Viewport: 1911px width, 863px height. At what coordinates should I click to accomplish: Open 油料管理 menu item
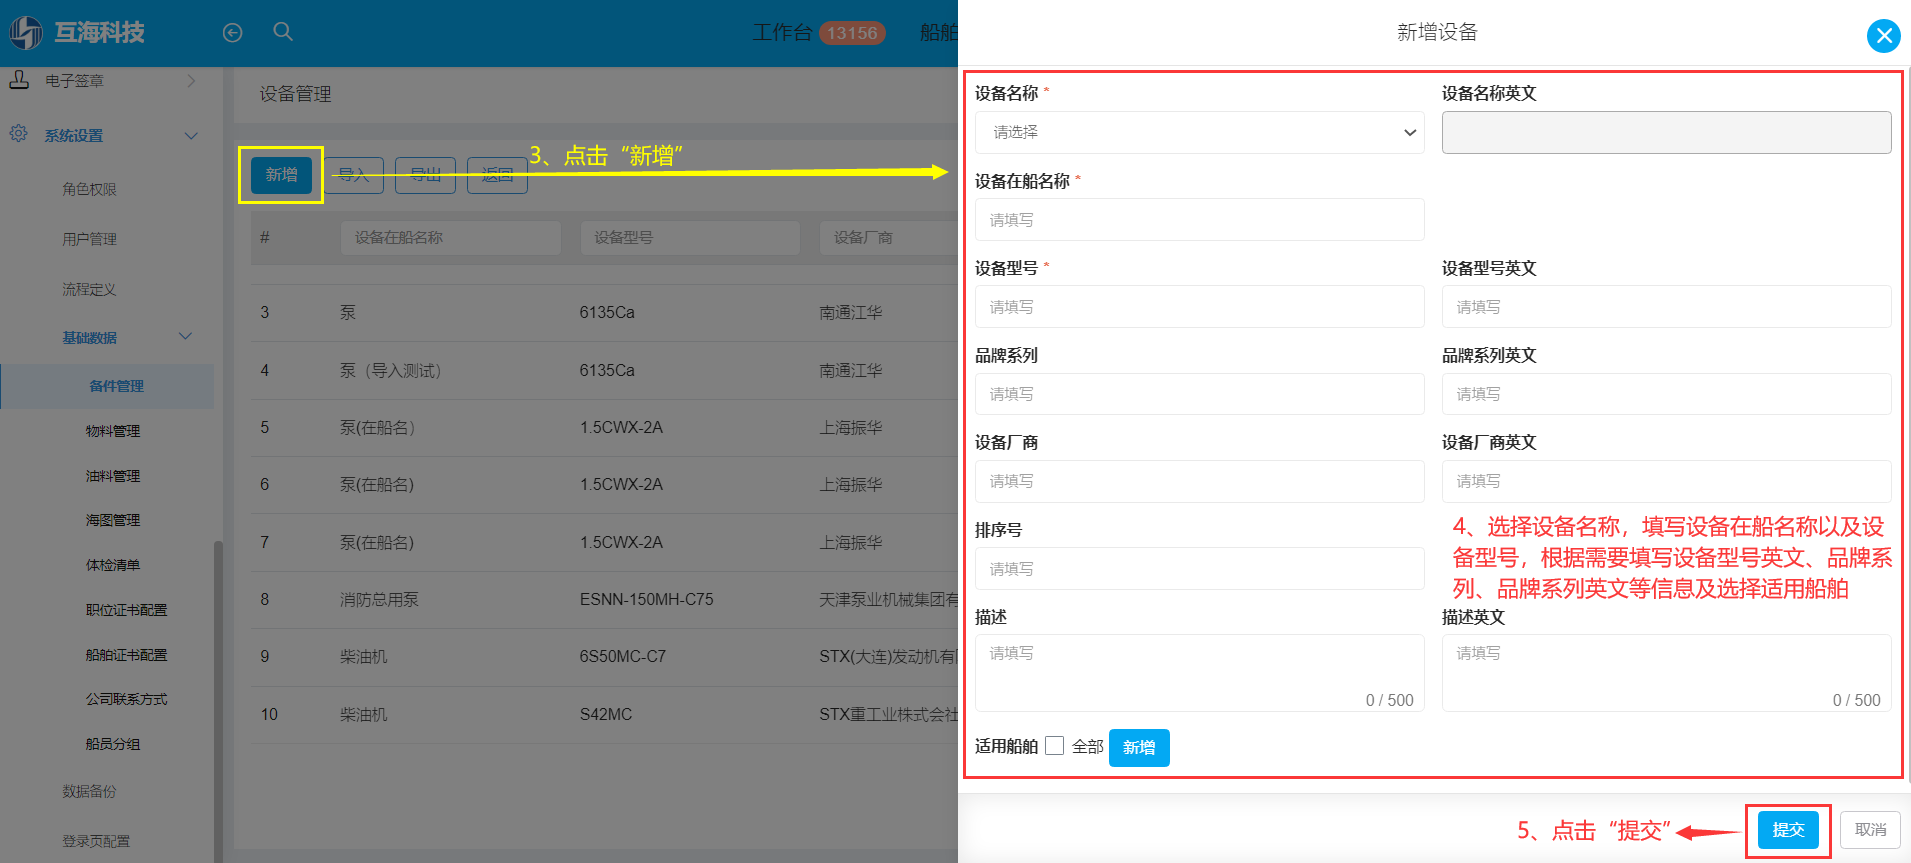coord(112,476)
